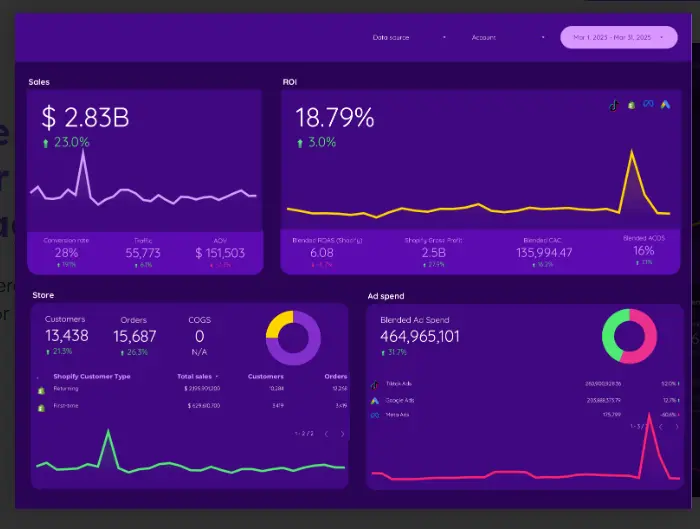Click the yellow ROI line chart spike
The image size is (700, 529).
click(x=632, y=154)
